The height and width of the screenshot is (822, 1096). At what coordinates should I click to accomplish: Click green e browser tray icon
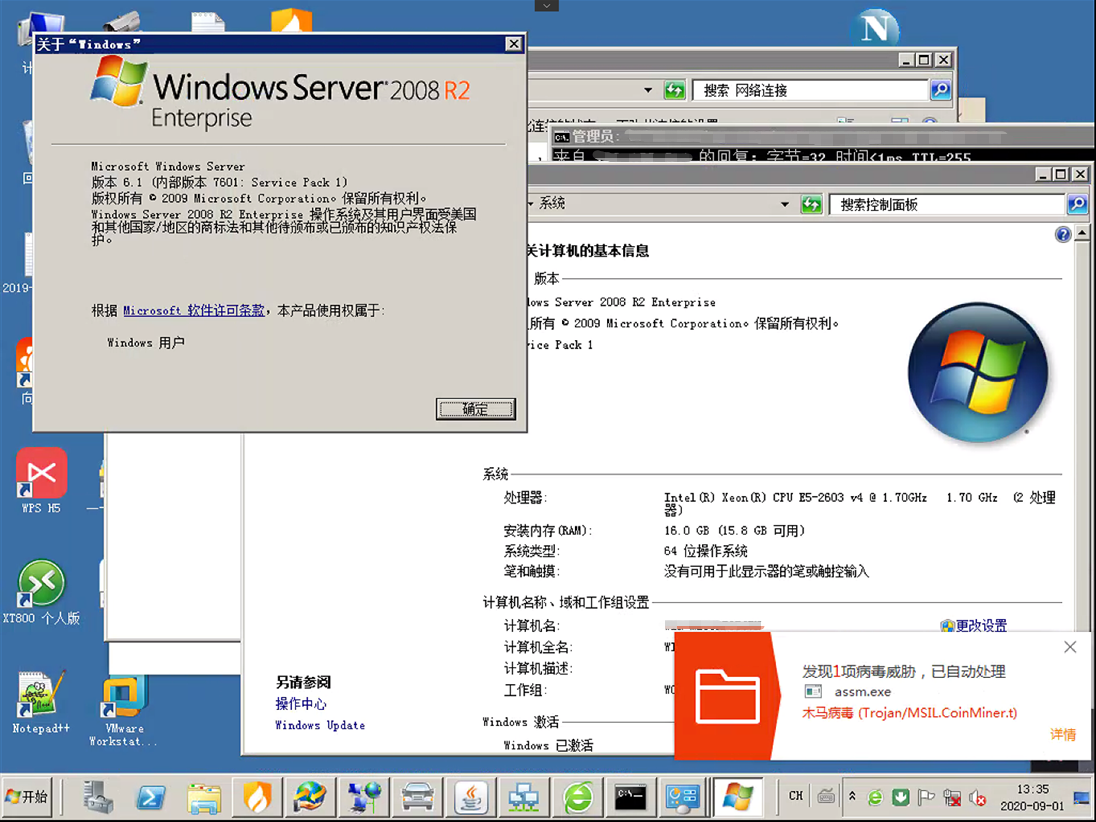tap(875, 797)
